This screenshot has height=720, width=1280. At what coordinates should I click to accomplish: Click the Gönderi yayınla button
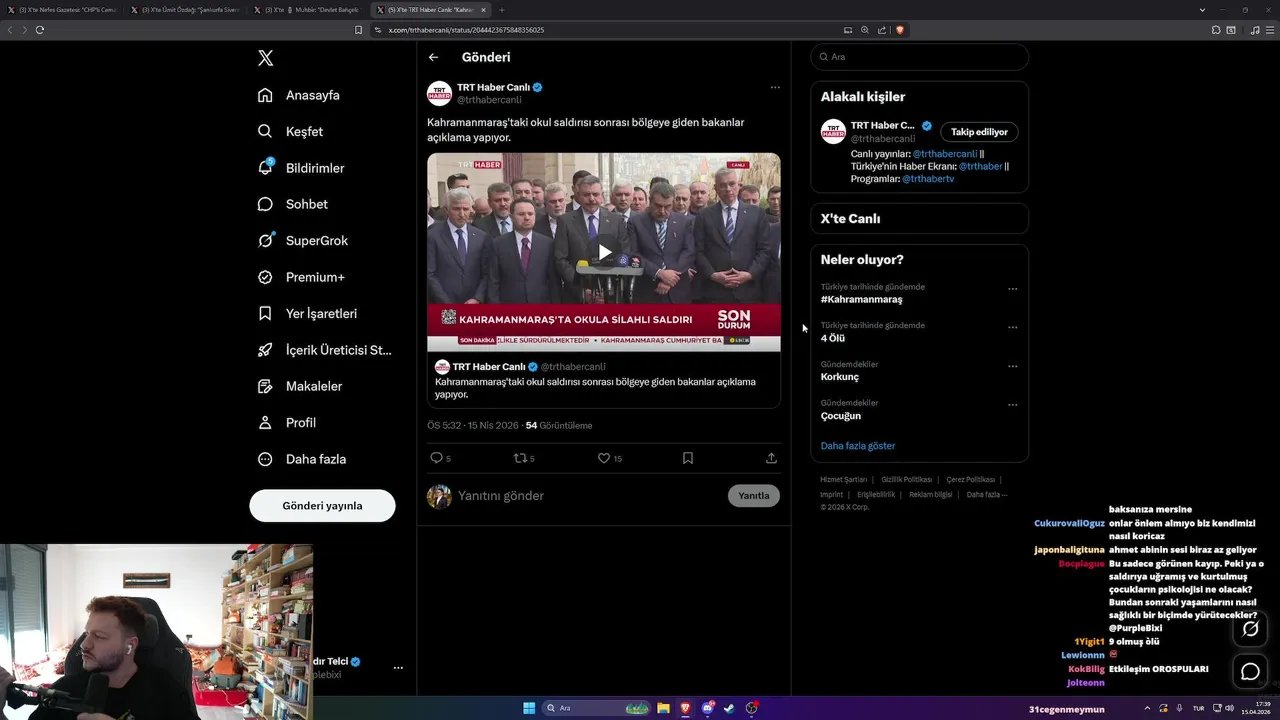[x=322, y=506]
